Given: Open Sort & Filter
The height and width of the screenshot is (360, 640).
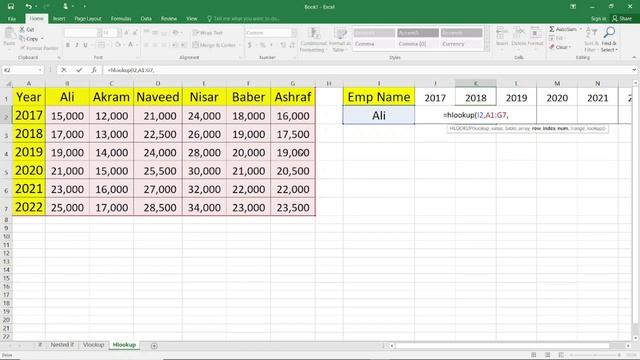Looking at the screenshot, I should [590, 39].
